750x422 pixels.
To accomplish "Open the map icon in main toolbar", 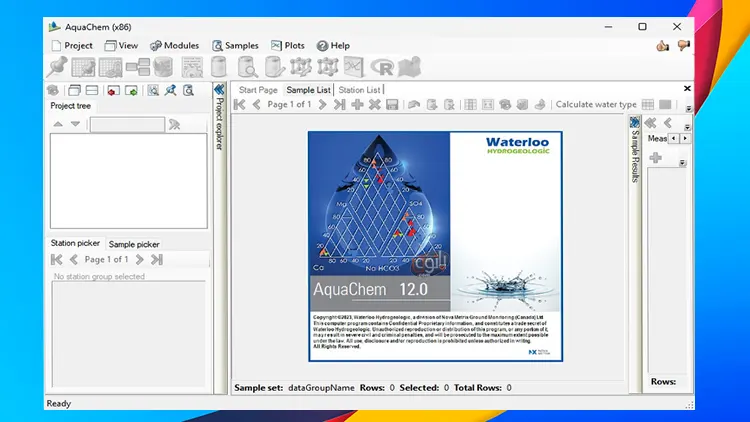I will (409, 67).
